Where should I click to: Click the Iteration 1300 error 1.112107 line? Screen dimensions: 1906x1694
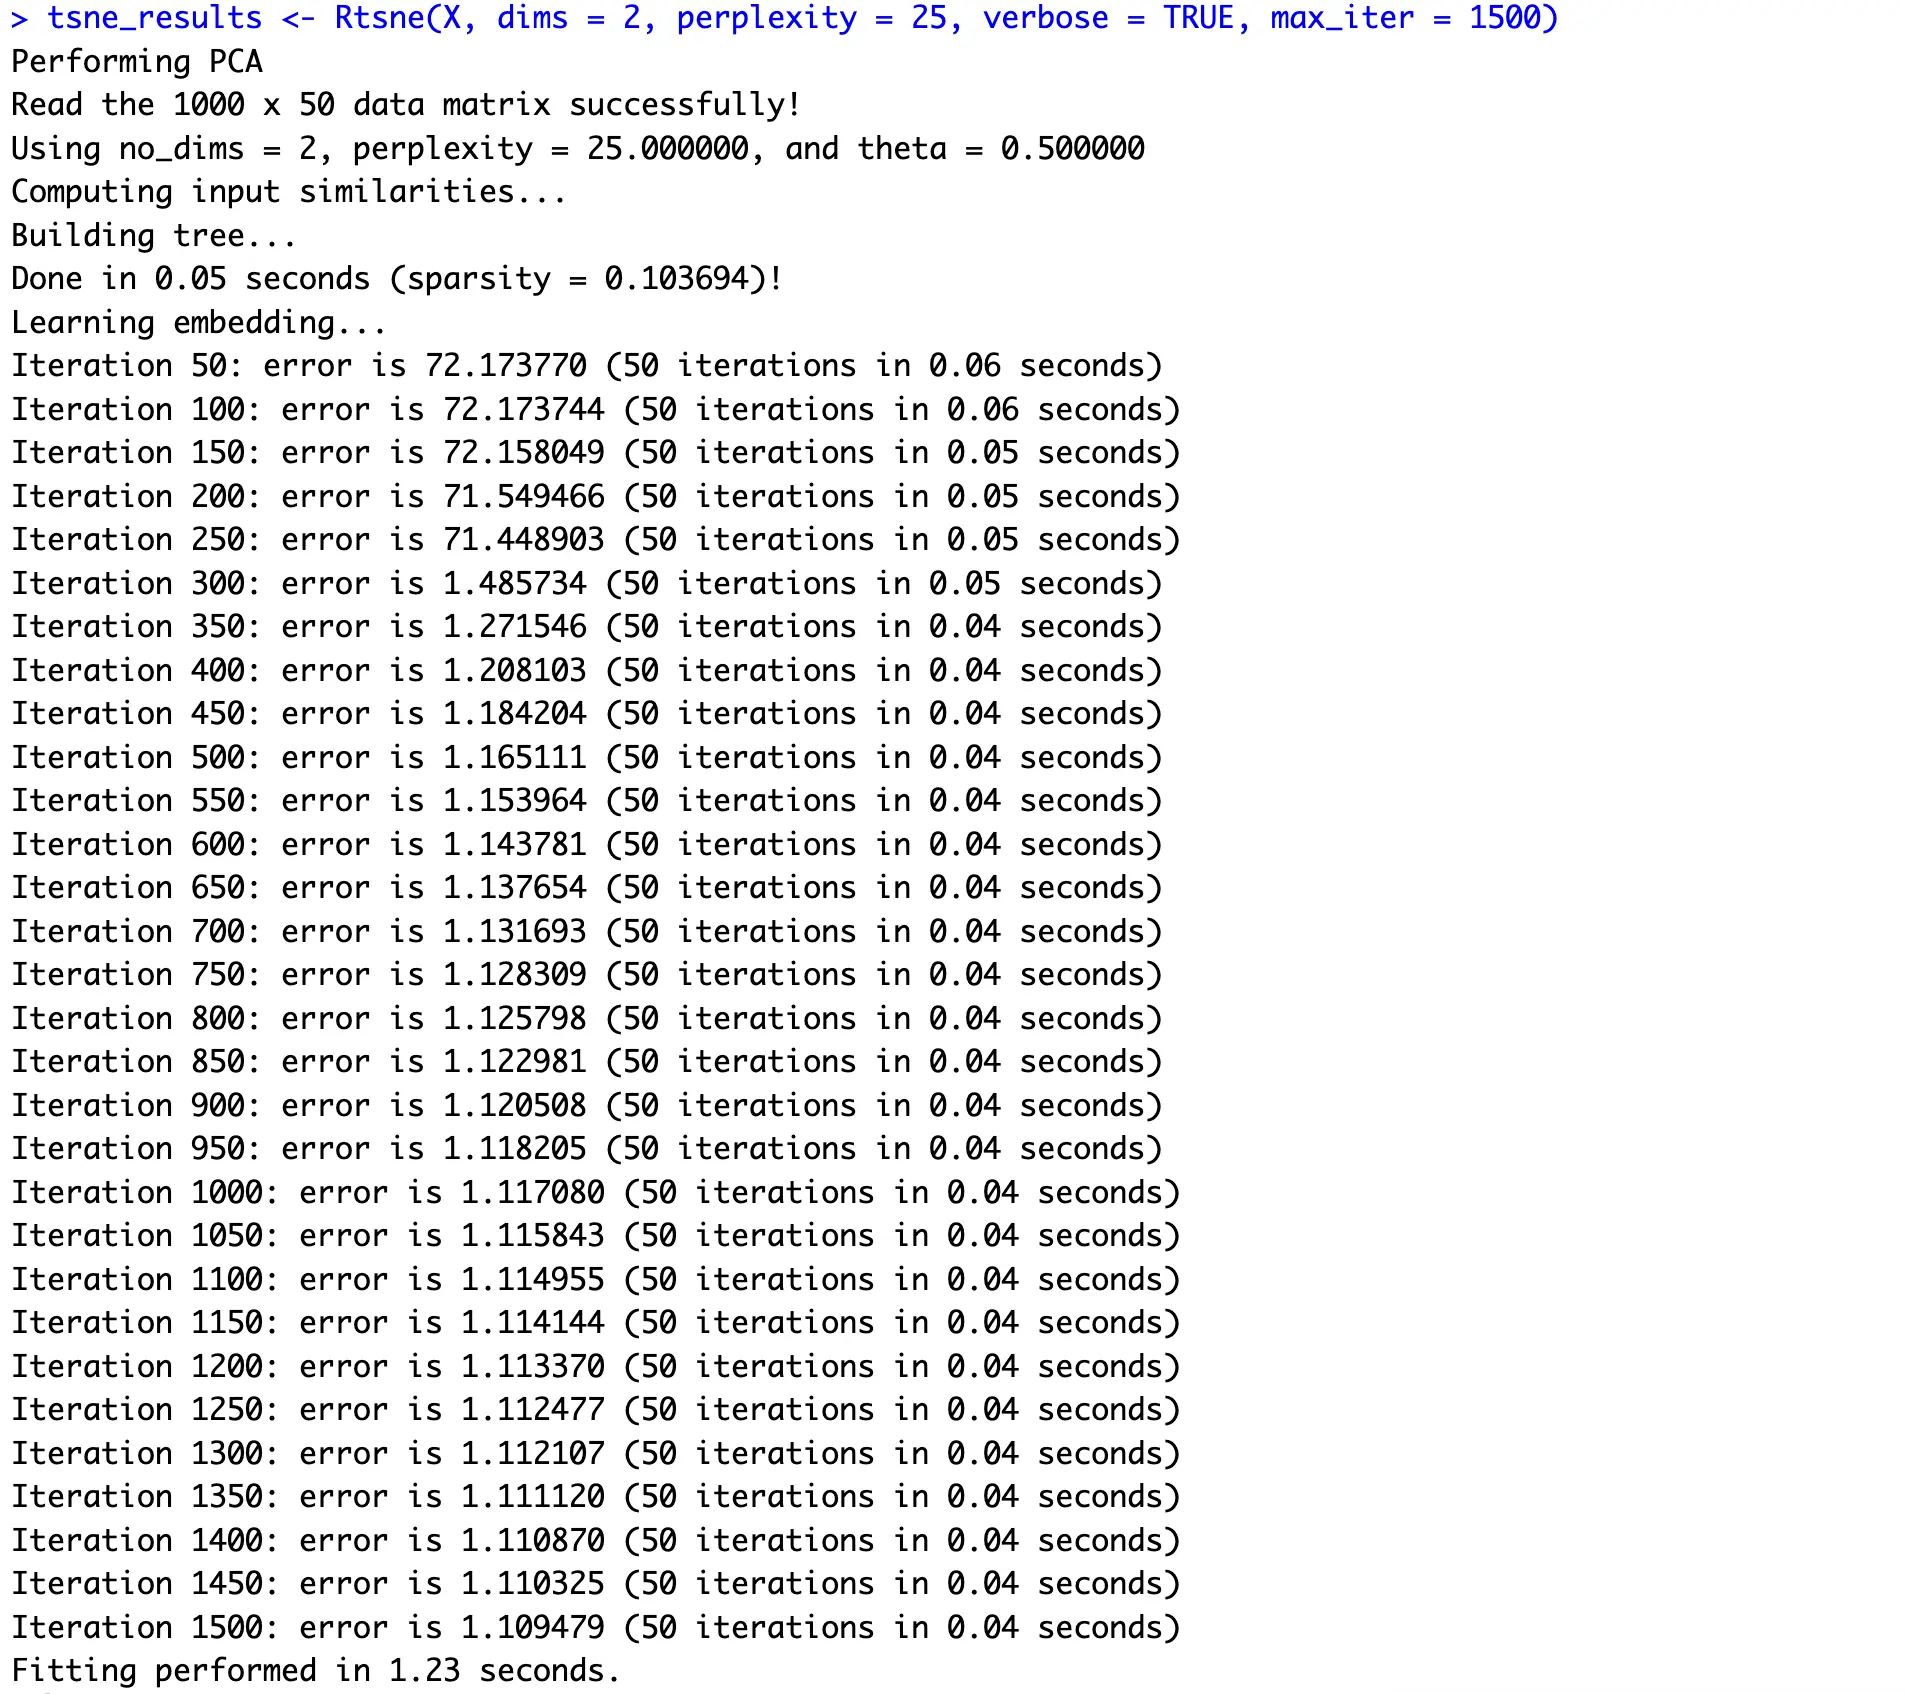click(596, 1454)
